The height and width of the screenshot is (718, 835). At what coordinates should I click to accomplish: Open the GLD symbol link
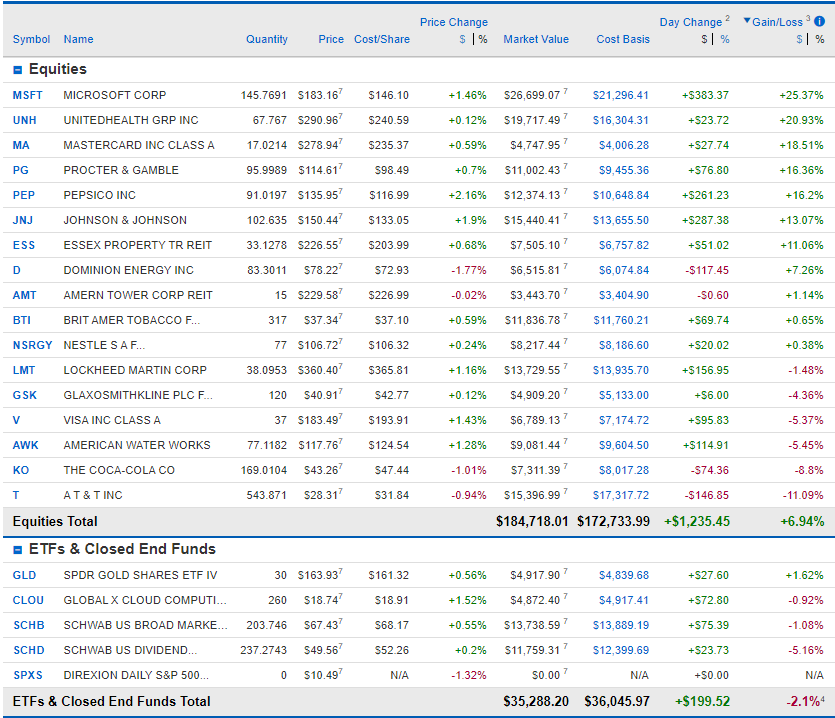[24, 576]
